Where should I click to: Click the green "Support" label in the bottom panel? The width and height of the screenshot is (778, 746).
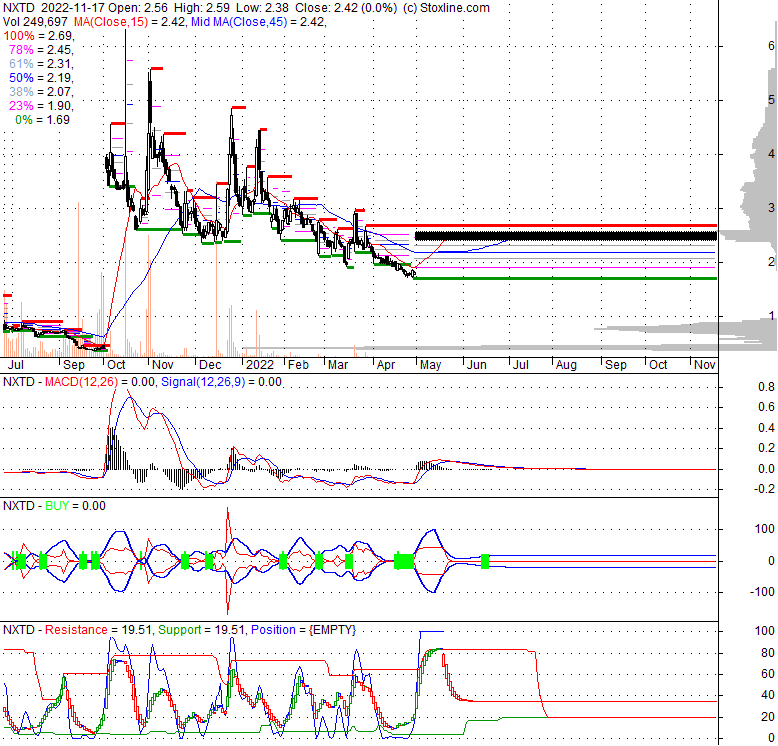pyautogui.click(x=180, y=630)
